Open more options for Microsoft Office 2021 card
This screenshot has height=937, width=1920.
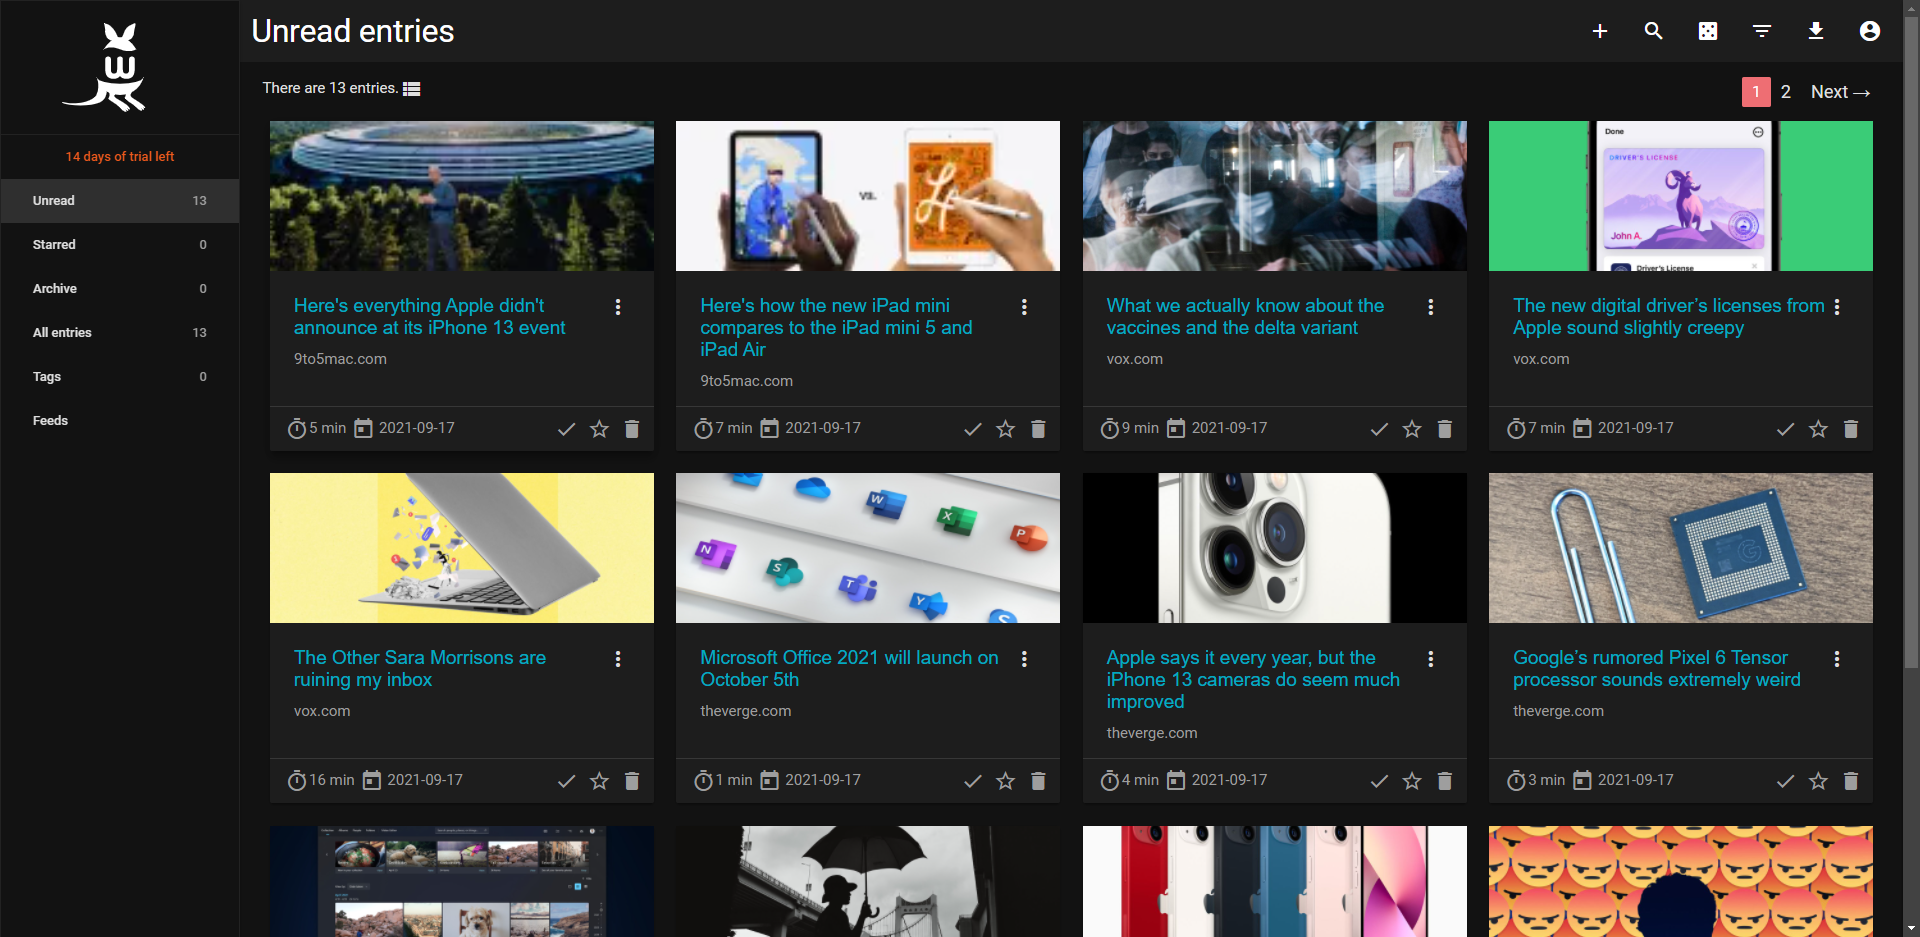(1024, 659)
